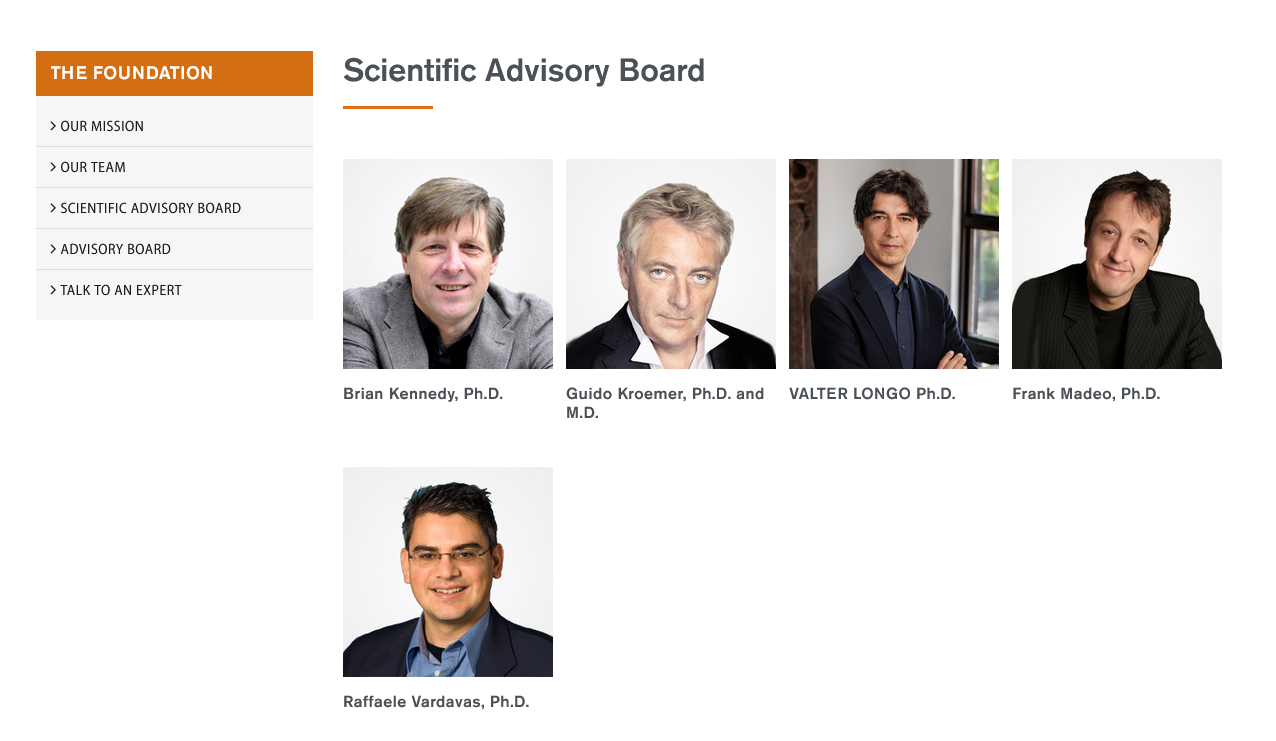Click the chevron before Scientific Advisory Board
Viewport: 1276px width, 741px height.
click(x=53, y=208)
